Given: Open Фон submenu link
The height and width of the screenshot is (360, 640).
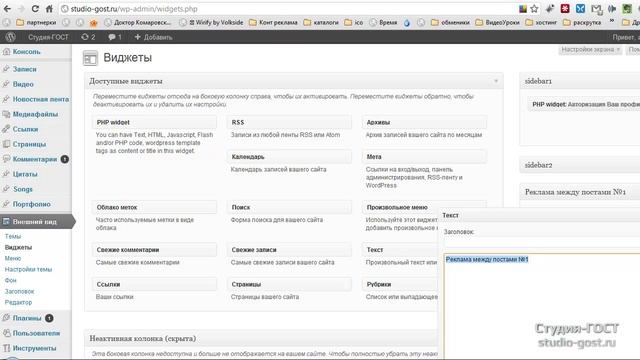Looking at the screenshot, I should pos(11,280).
